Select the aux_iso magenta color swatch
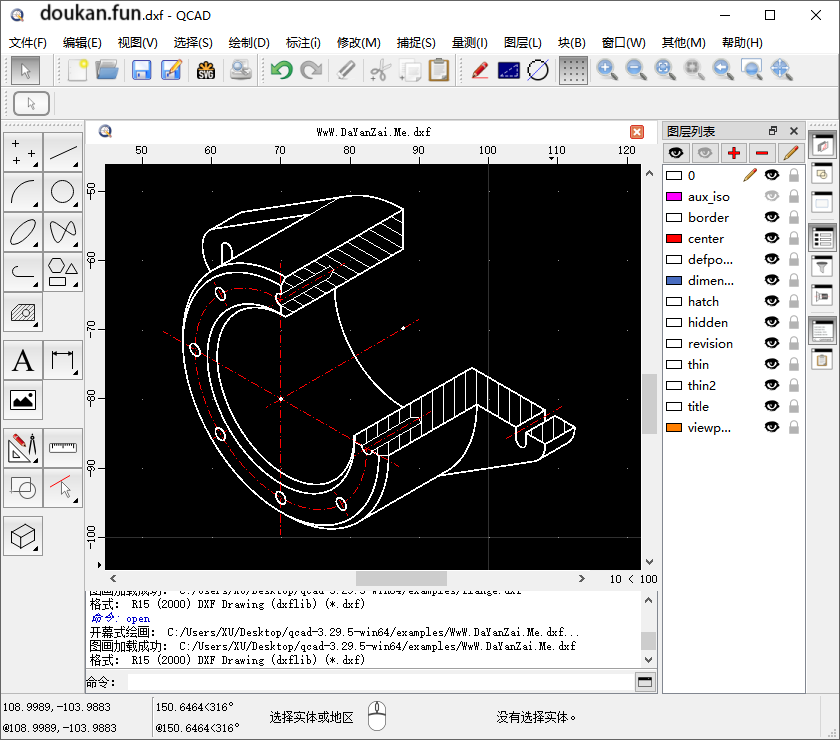The image size is (840, 740). (675, 196)
